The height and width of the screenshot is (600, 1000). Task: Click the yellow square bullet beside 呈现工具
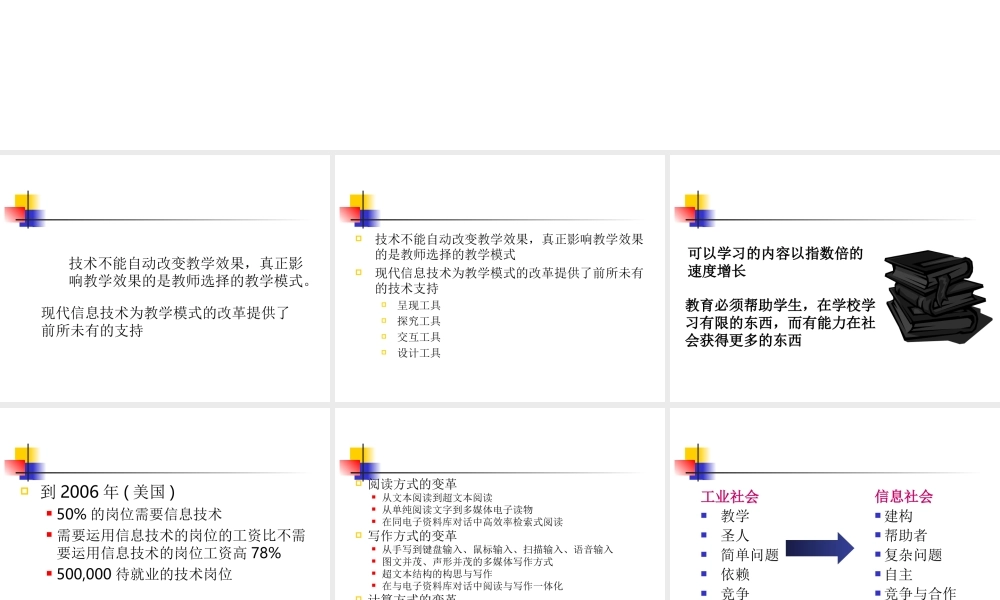384,305
